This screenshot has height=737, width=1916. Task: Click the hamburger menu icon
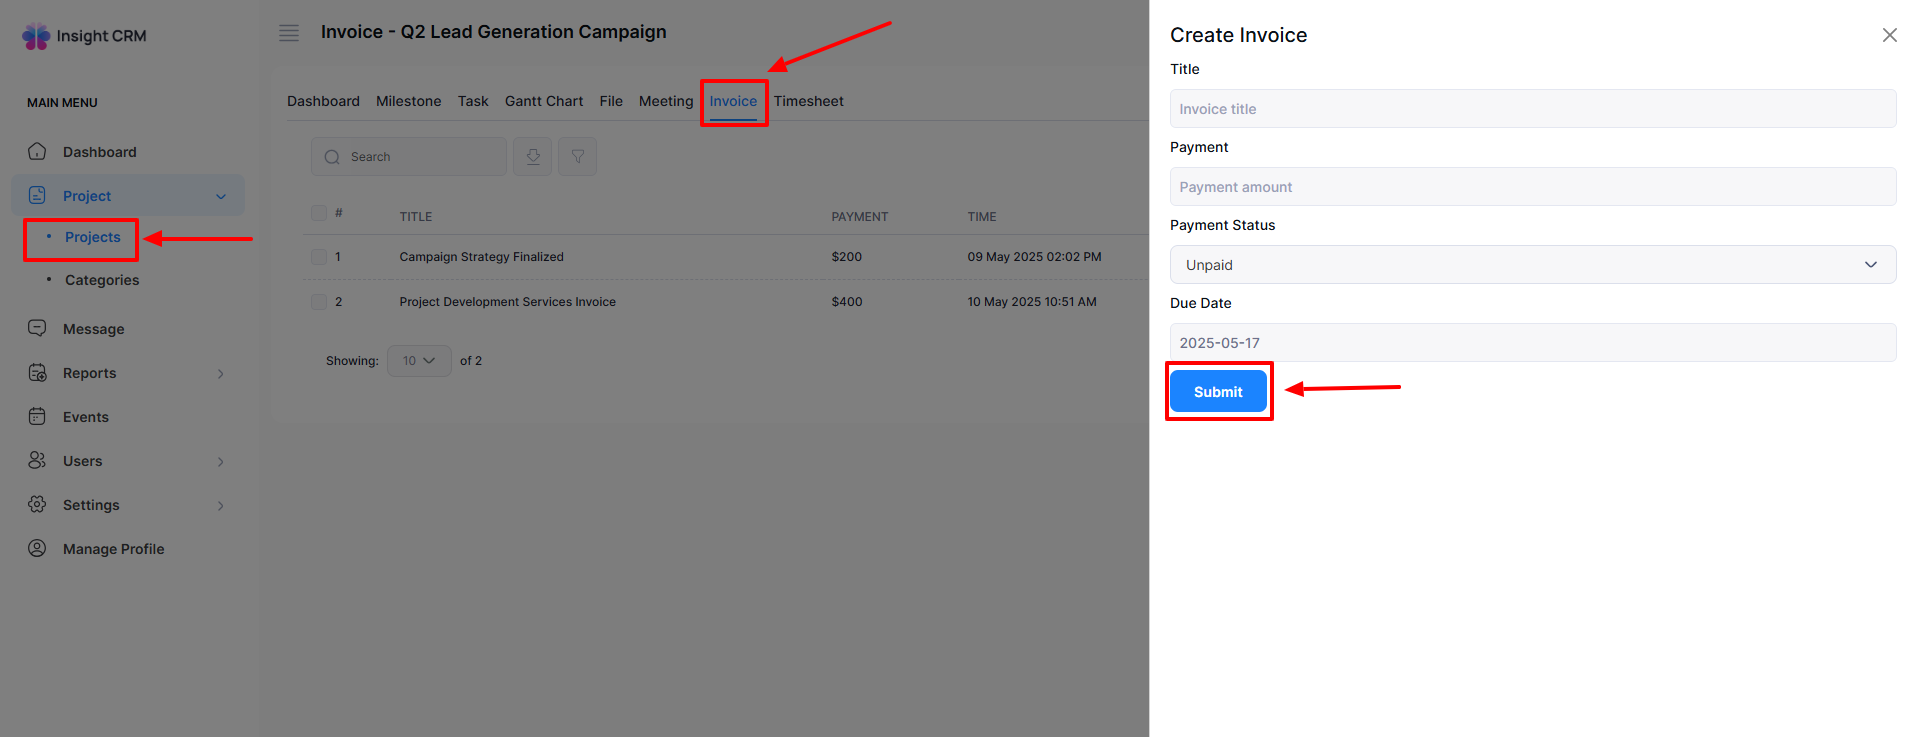289,33
